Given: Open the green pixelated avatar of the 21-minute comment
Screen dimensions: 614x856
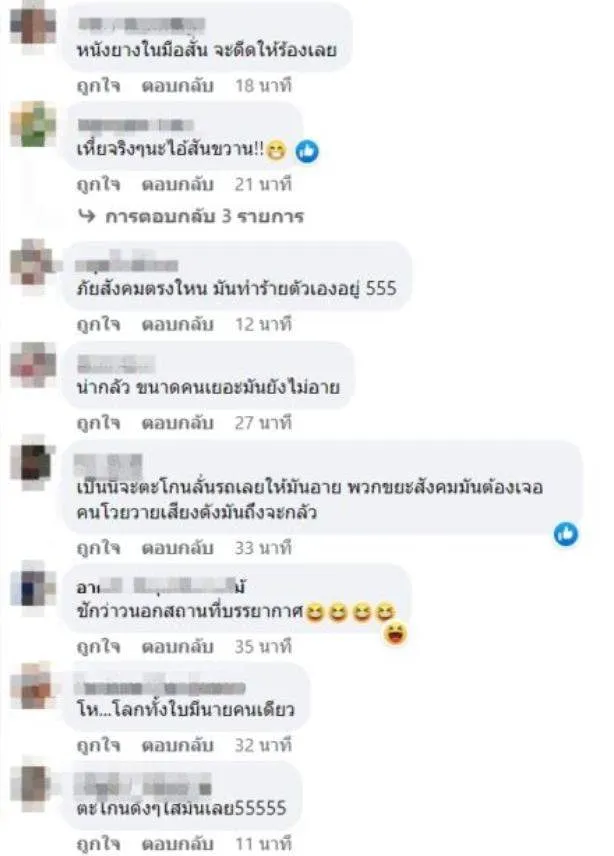Looking at the screenshot, I should [x=33, y=124].
